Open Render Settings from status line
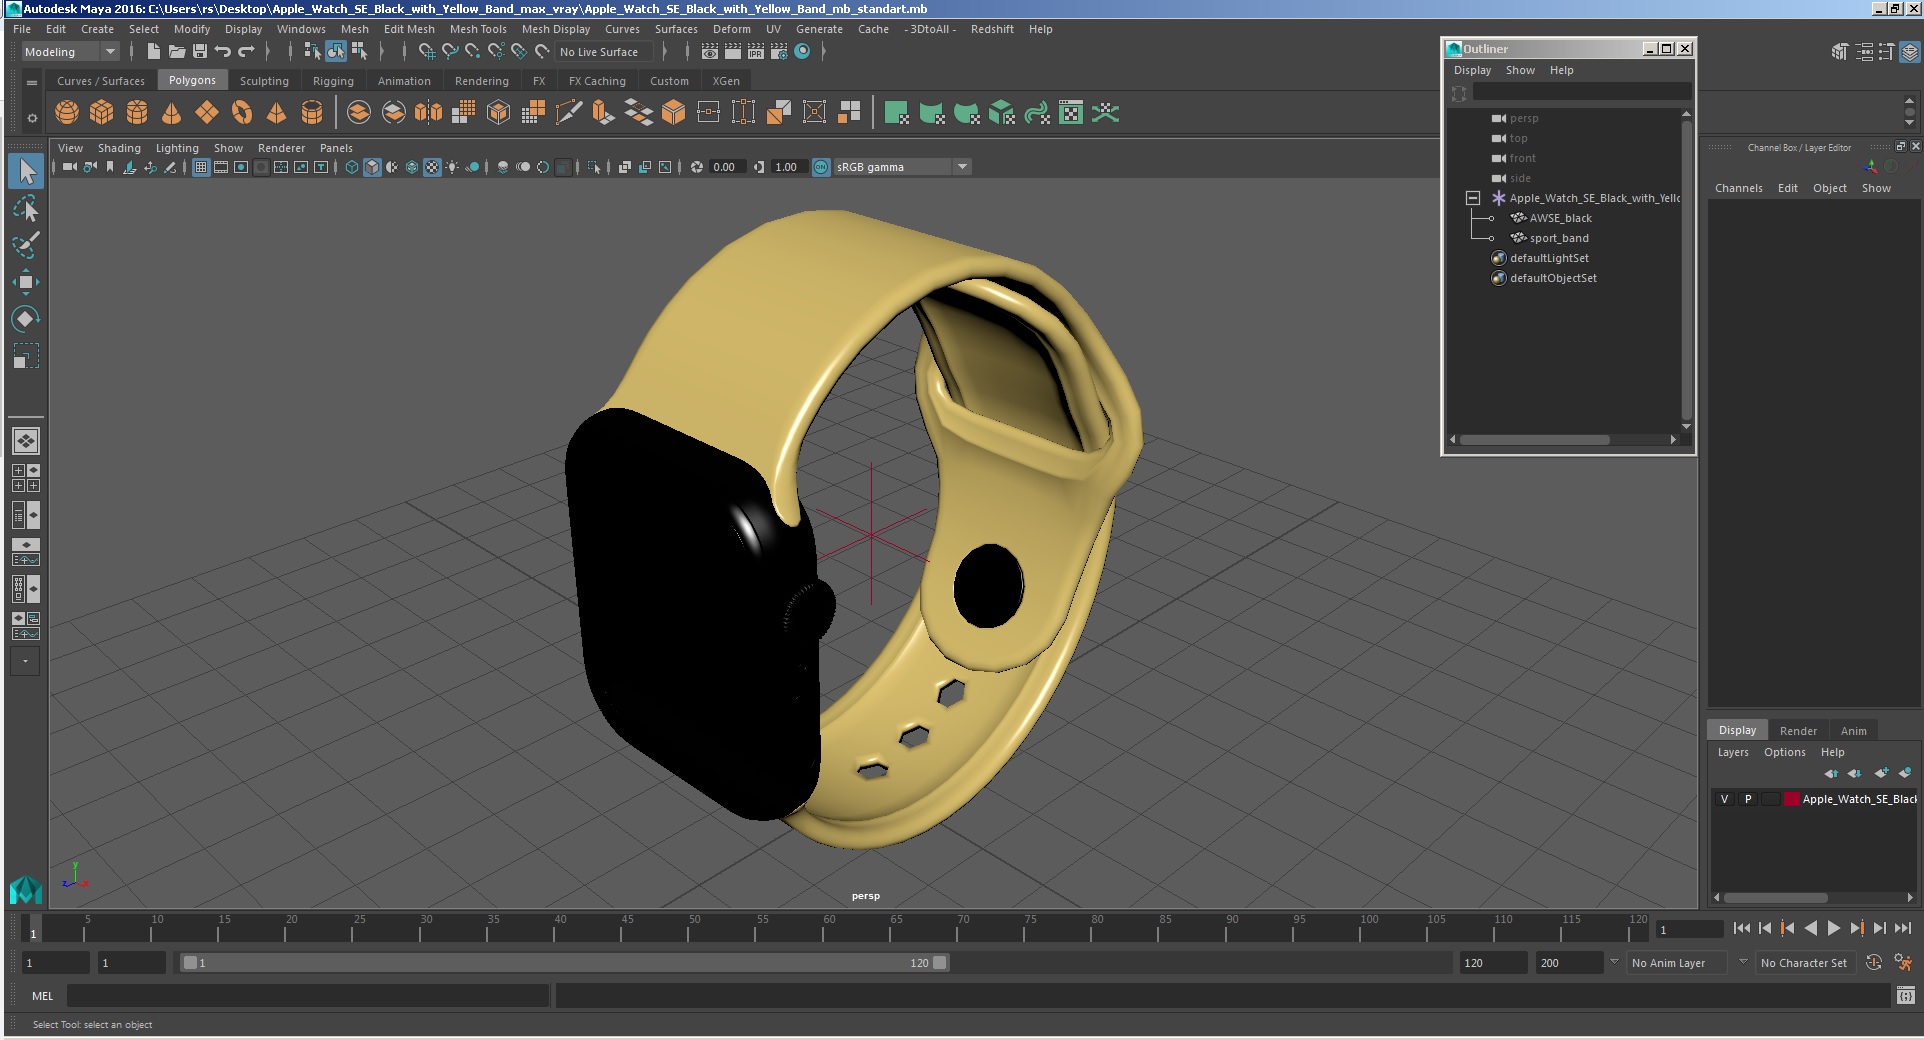 pos(779,52)
